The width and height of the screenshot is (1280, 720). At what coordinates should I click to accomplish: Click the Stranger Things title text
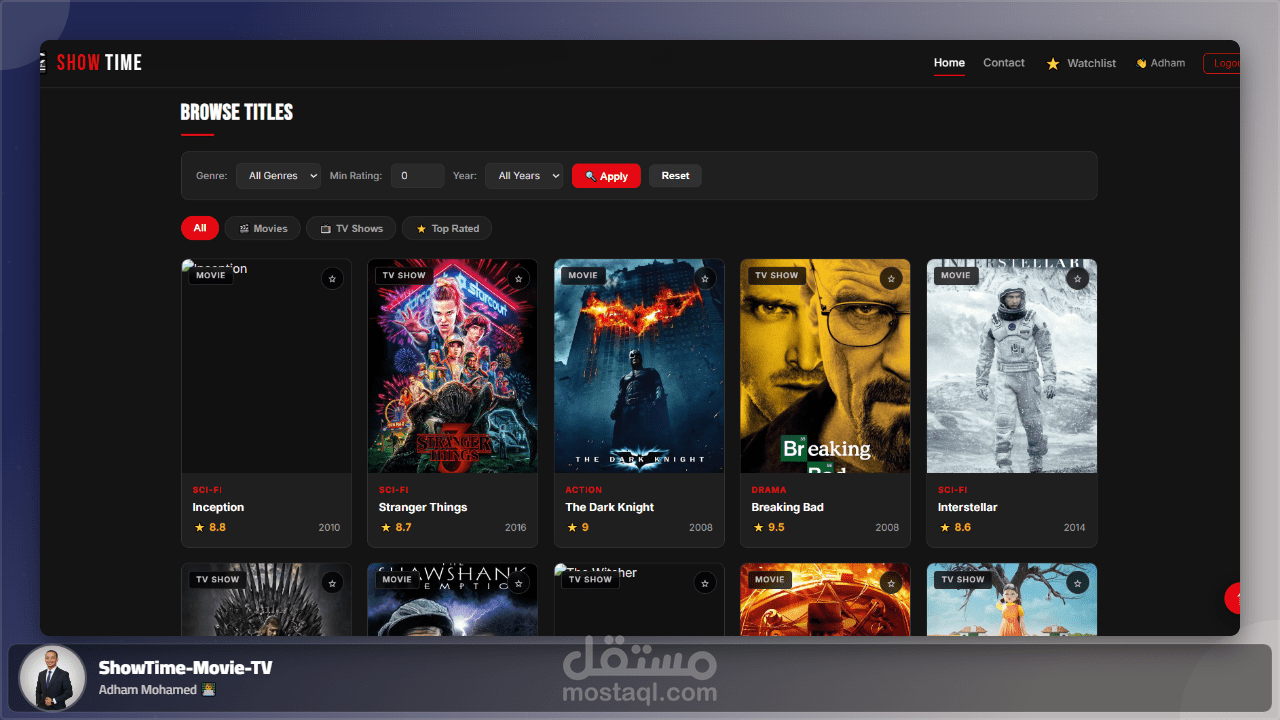click(423, 507)
